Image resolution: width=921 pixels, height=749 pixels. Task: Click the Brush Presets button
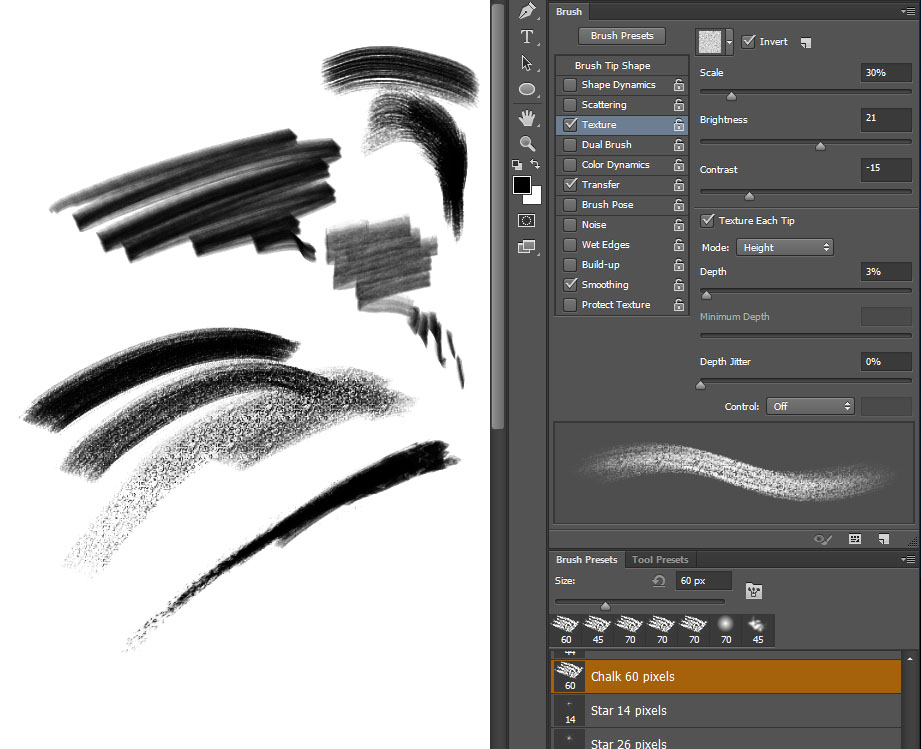(x=621, y=36)
